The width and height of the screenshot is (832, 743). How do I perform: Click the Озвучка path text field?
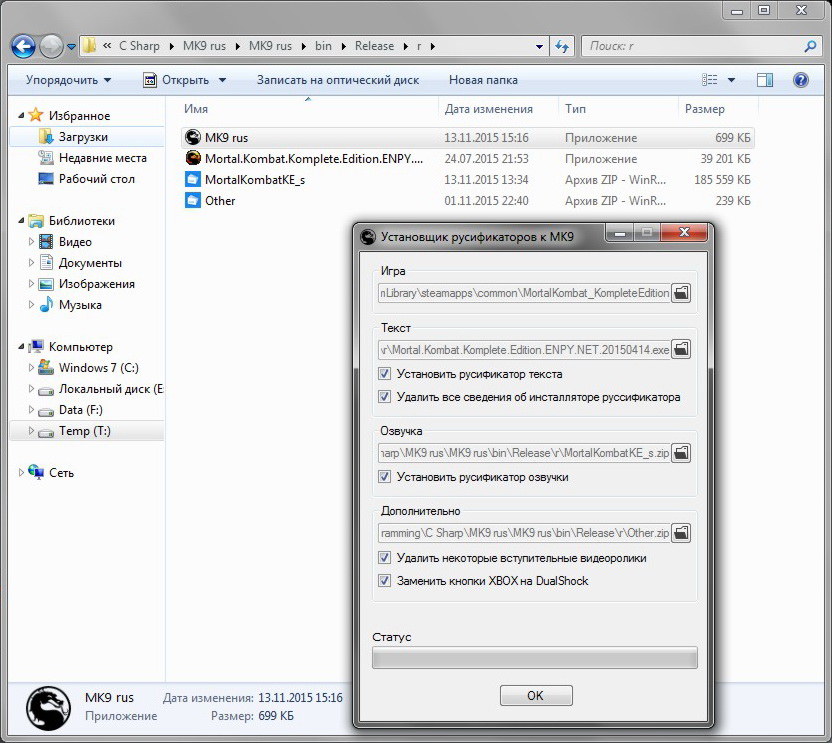524,453
